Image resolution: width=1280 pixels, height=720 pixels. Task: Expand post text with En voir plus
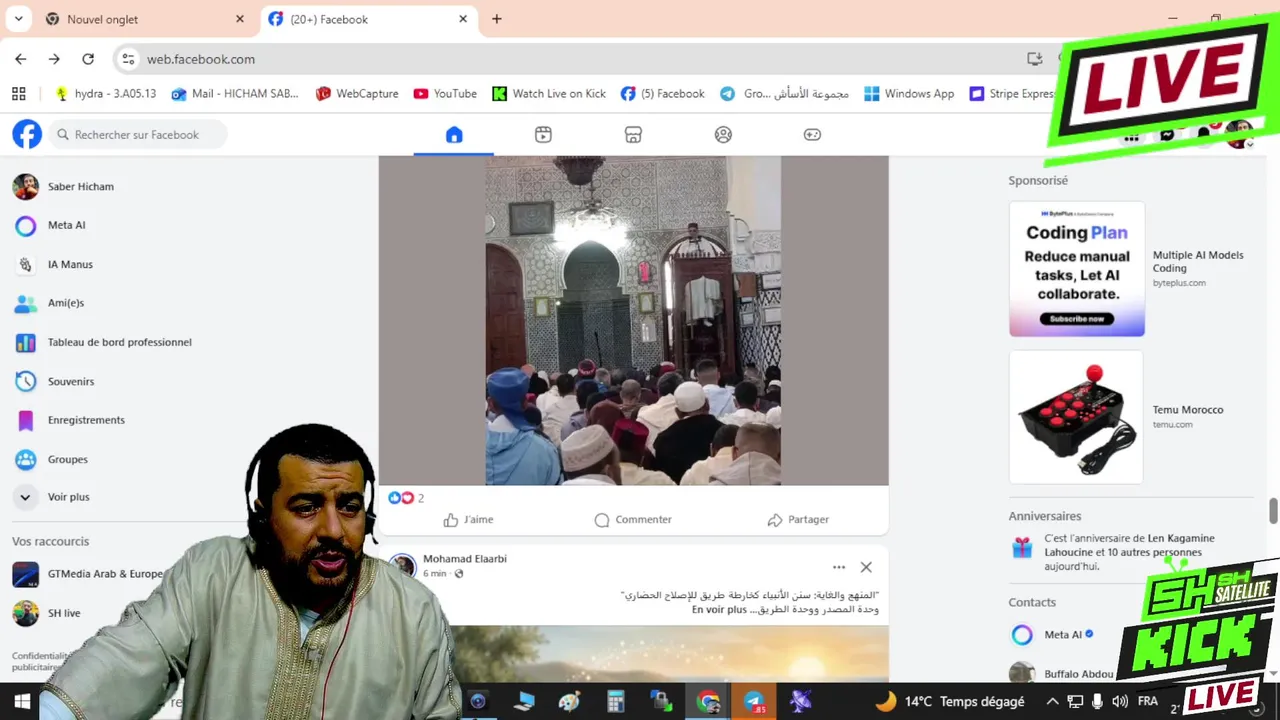pos(719,609)
